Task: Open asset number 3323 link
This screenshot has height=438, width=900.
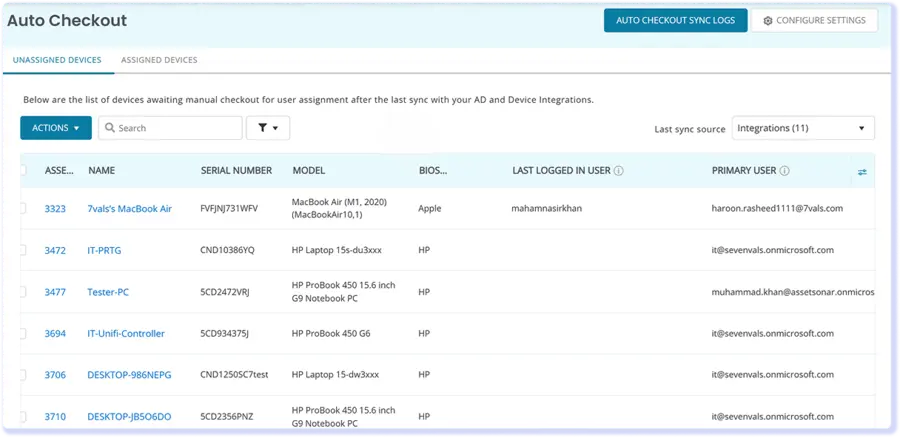Action: point(55,209)
